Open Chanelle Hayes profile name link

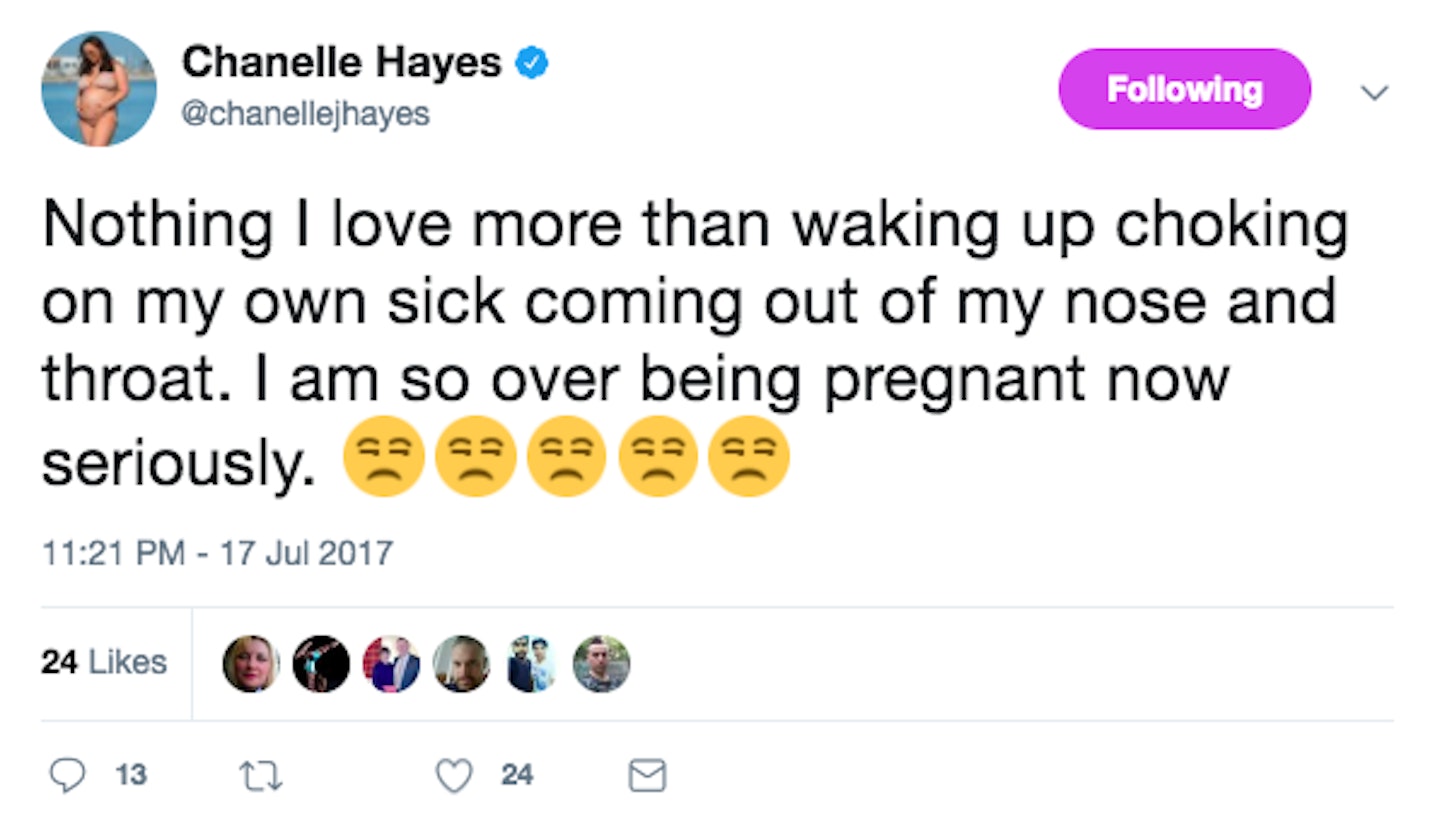(x=341, y=64)
